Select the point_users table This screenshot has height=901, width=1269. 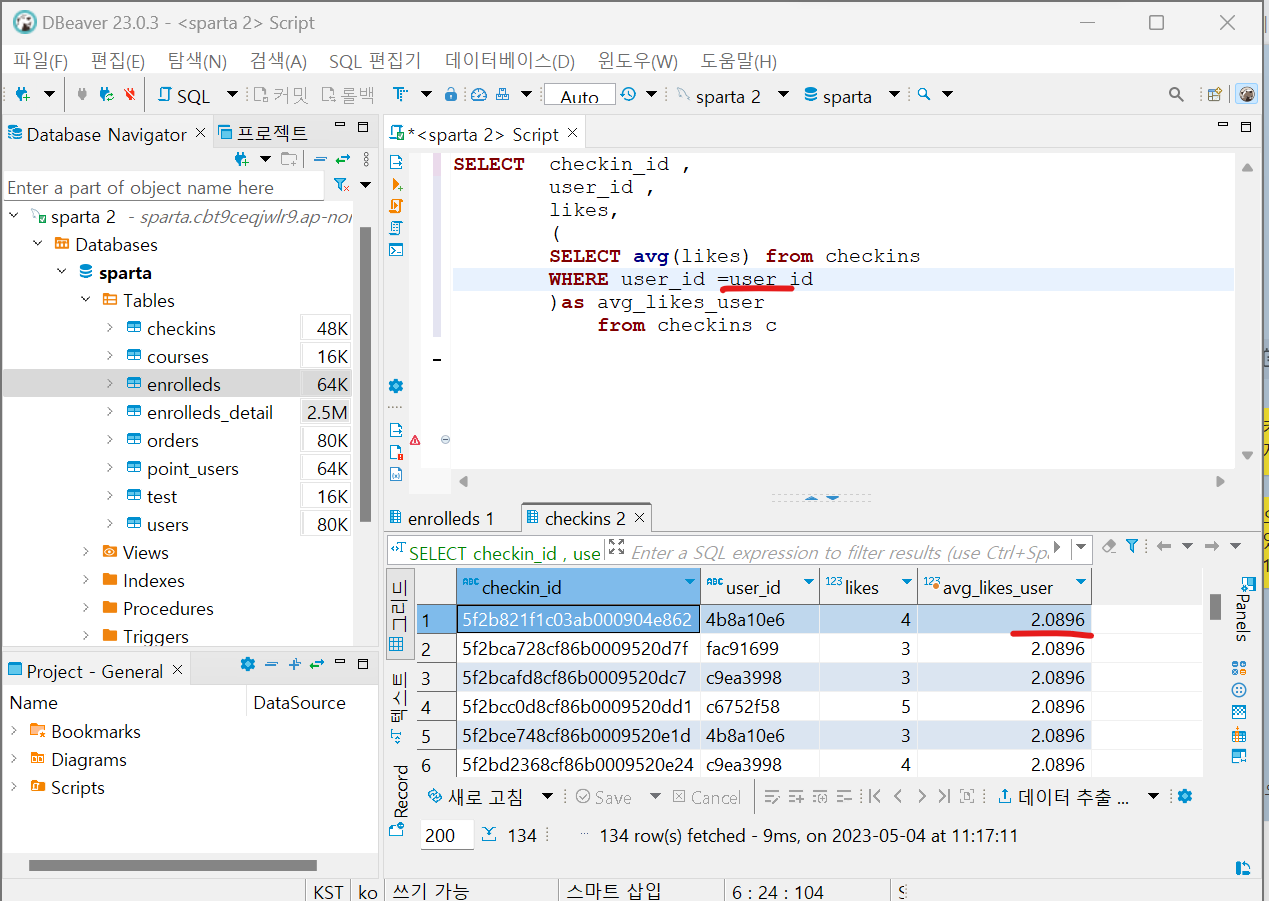tap(193, 468)
